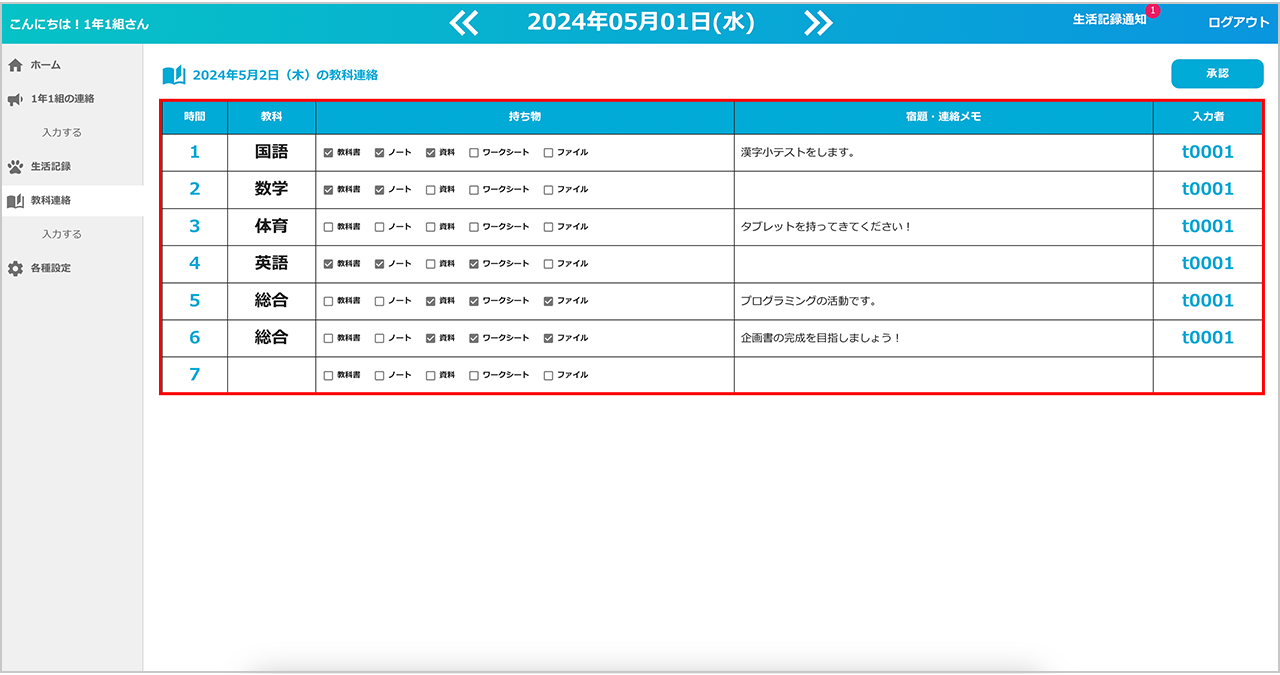Viewport: 1280px width, 675px height.
Task: Click the memo cell for period 7
Action: (x=943, y=375)
